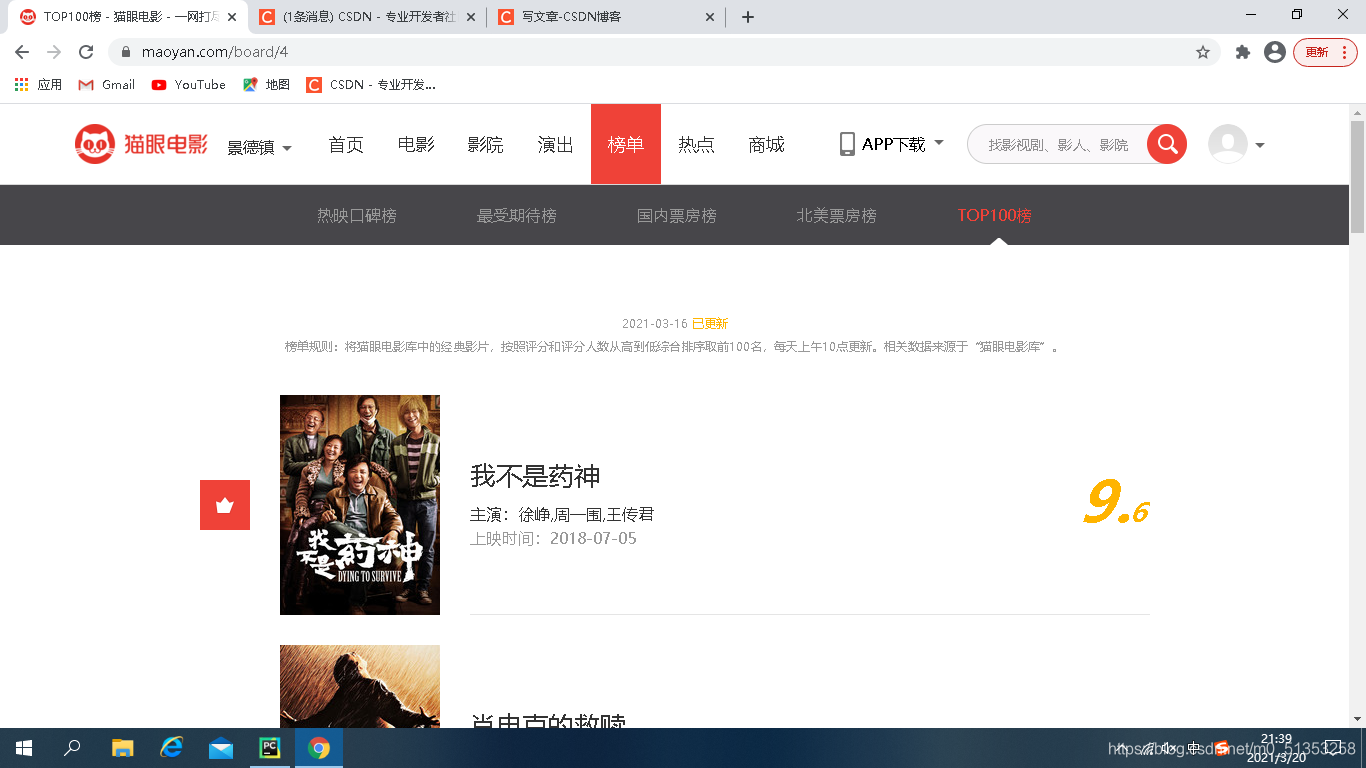Open File Explorer from the taskbar

(122, 748)
